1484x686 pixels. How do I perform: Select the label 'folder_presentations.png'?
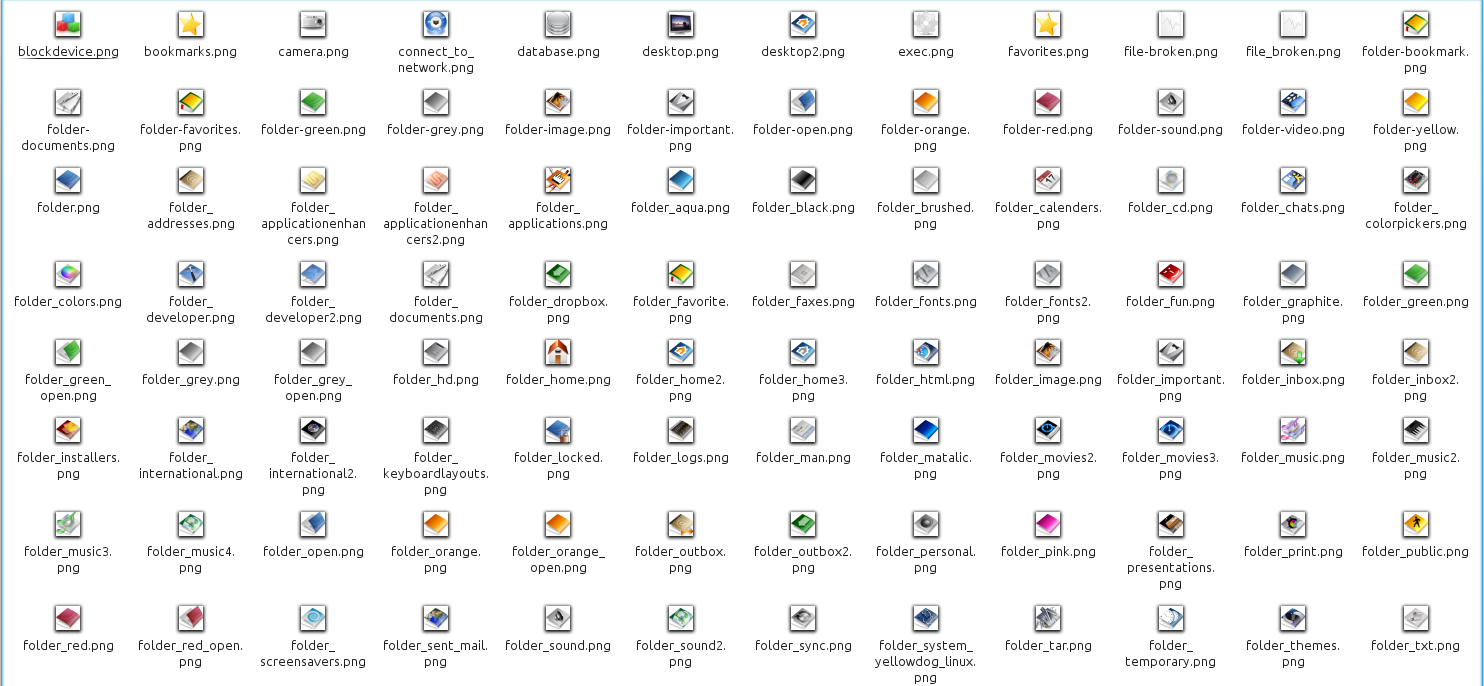pos(1171,568)
